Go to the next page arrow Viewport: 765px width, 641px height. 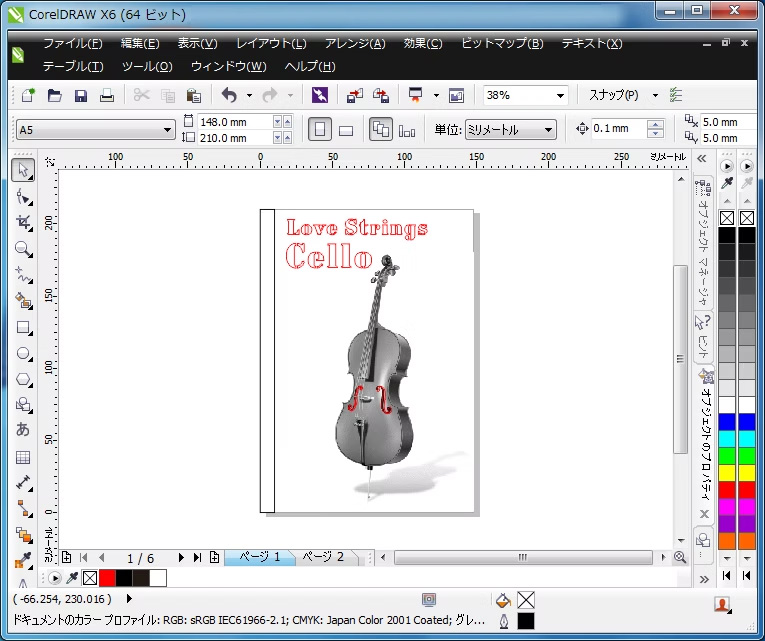(181, 558)
